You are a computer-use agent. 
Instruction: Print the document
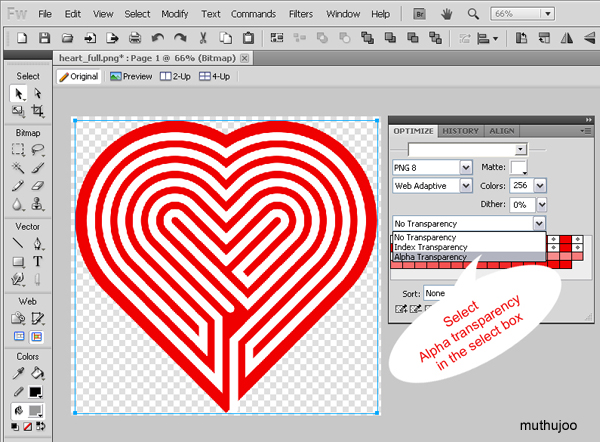tap(135, 38)
